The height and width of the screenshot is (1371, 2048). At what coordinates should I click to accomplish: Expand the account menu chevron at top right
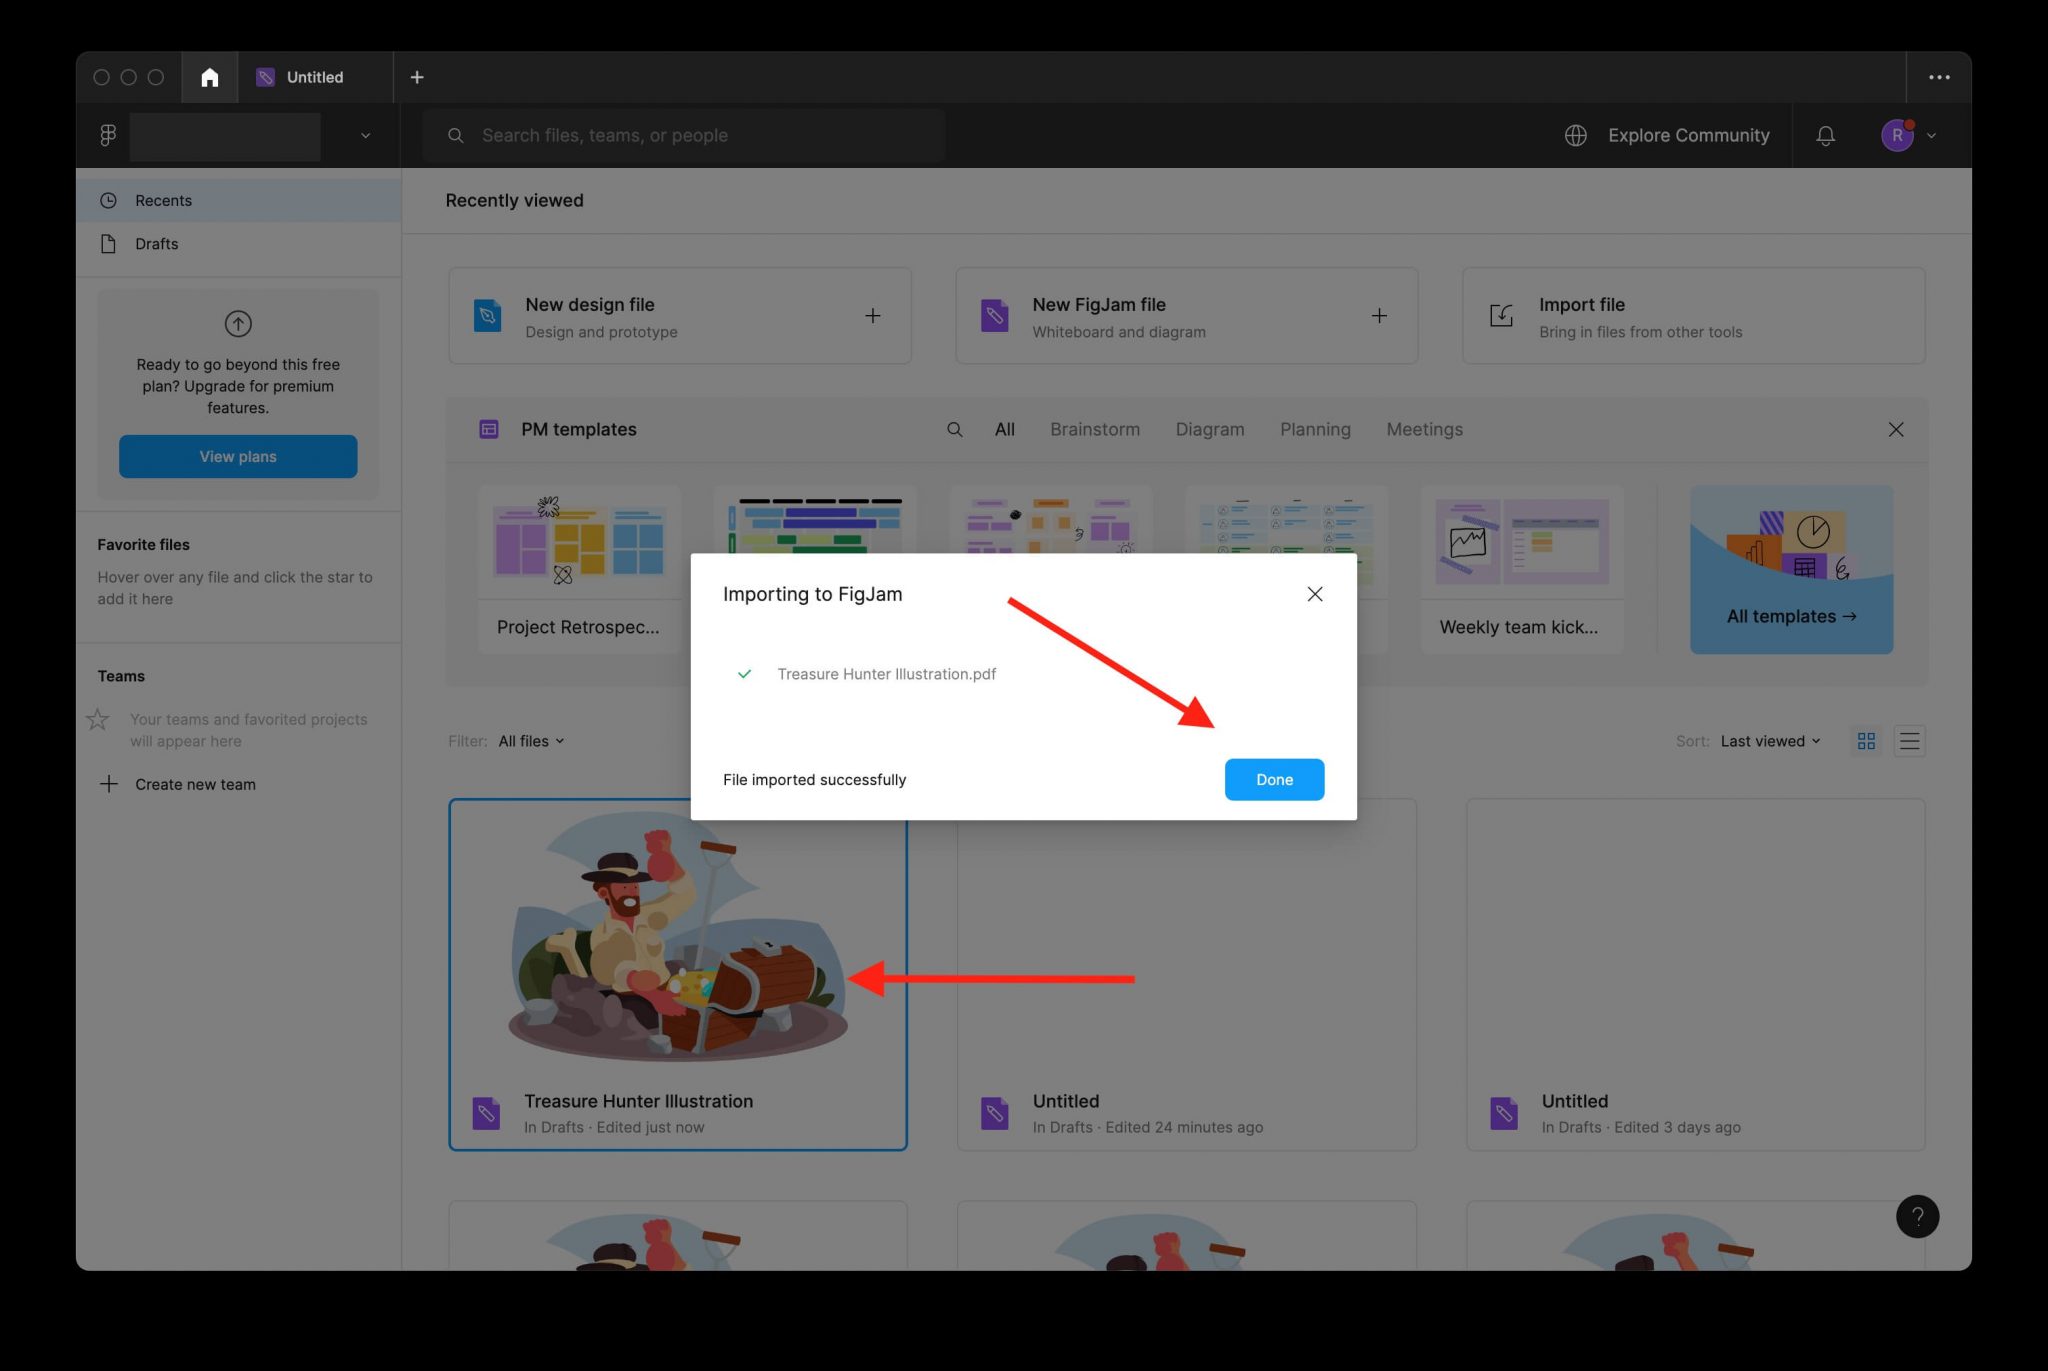tap(1931, 135)
